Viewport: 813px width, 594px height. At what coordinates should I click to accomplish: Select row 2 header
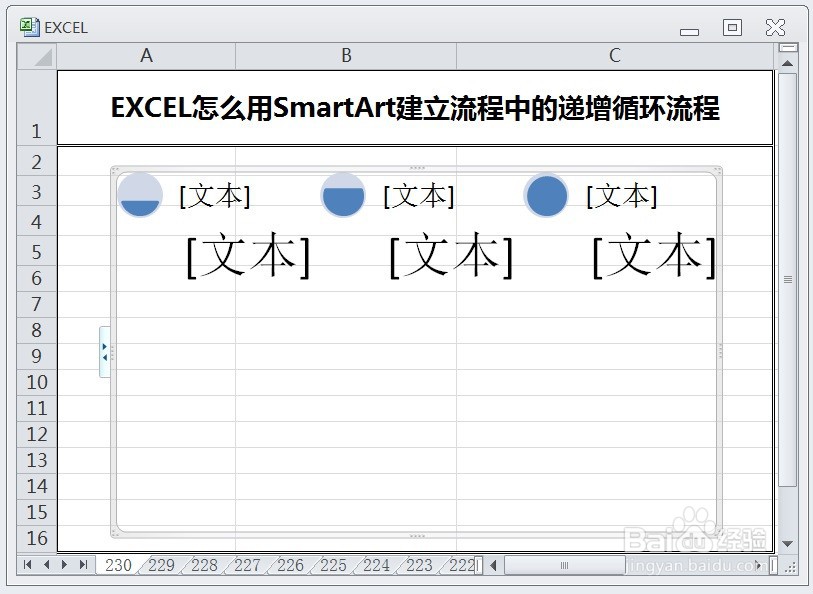37,161
